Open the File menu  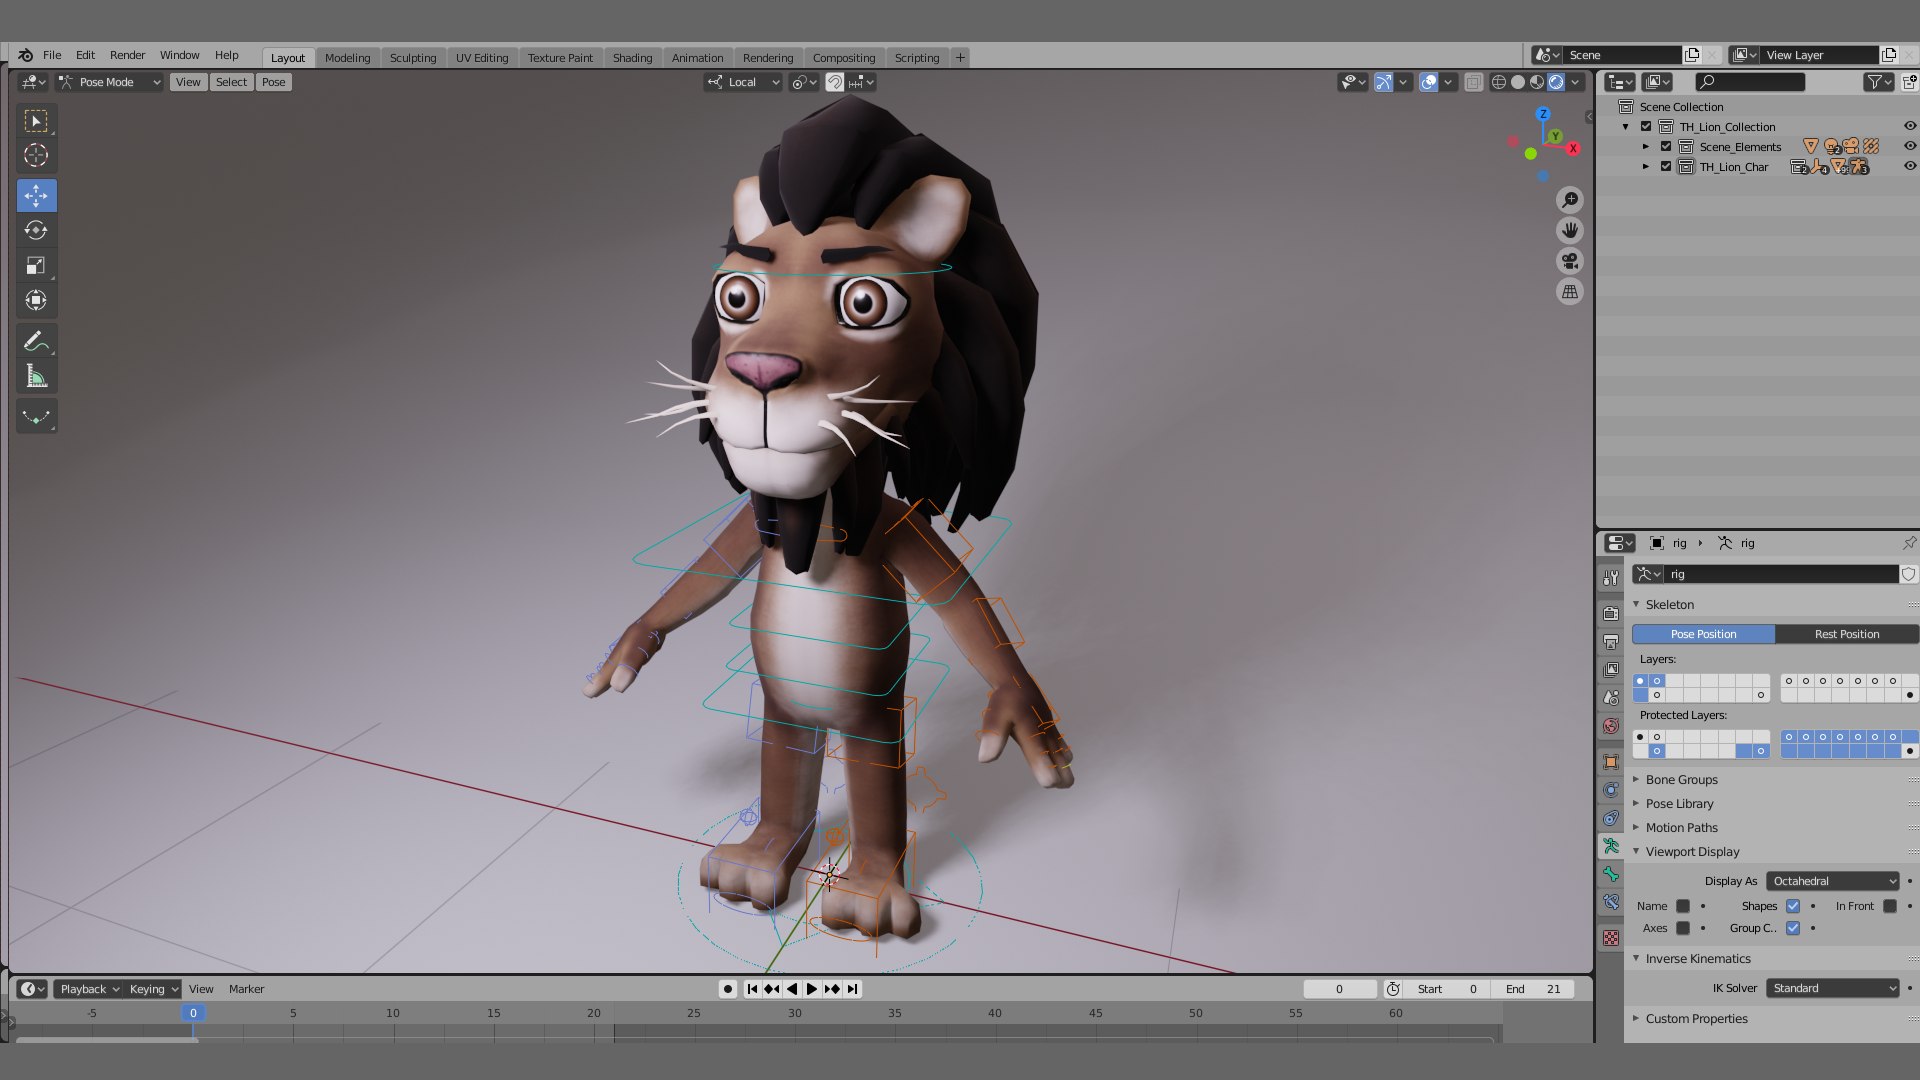[52, 55]
